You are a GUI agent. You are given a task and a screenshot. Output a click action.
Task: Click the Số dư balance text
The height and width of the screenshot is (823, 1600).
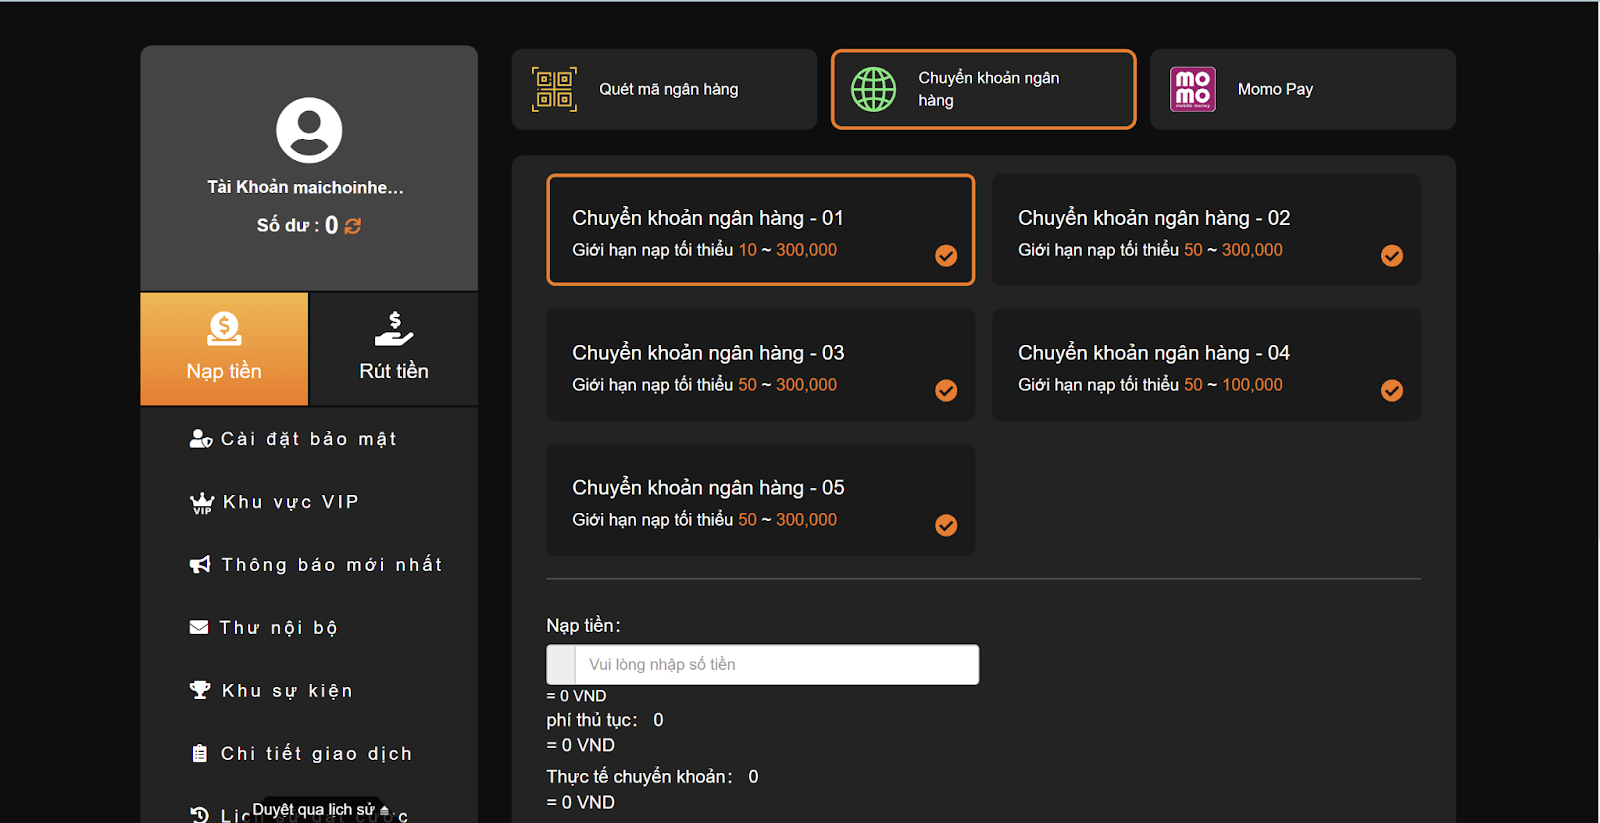(x=297, y=226)
